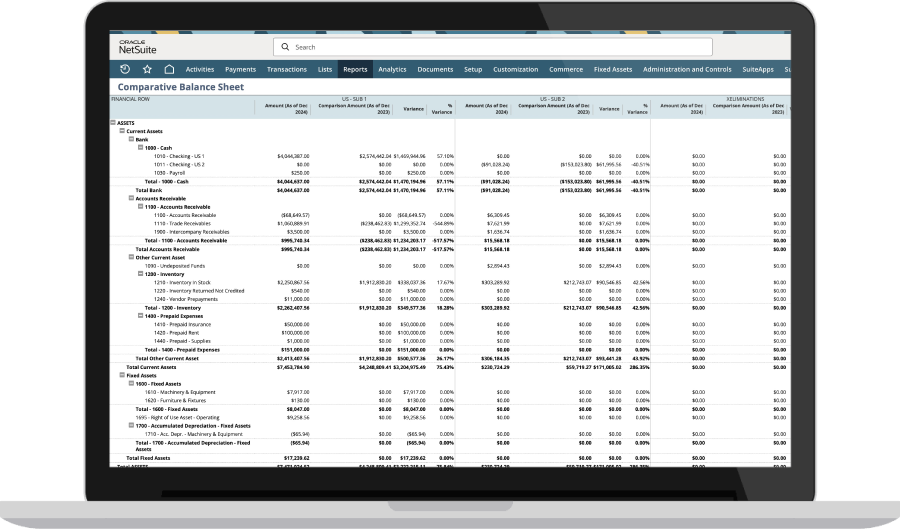
Task: Go to the Home icon
Action: pyautogui.click(x=169, y=69)
